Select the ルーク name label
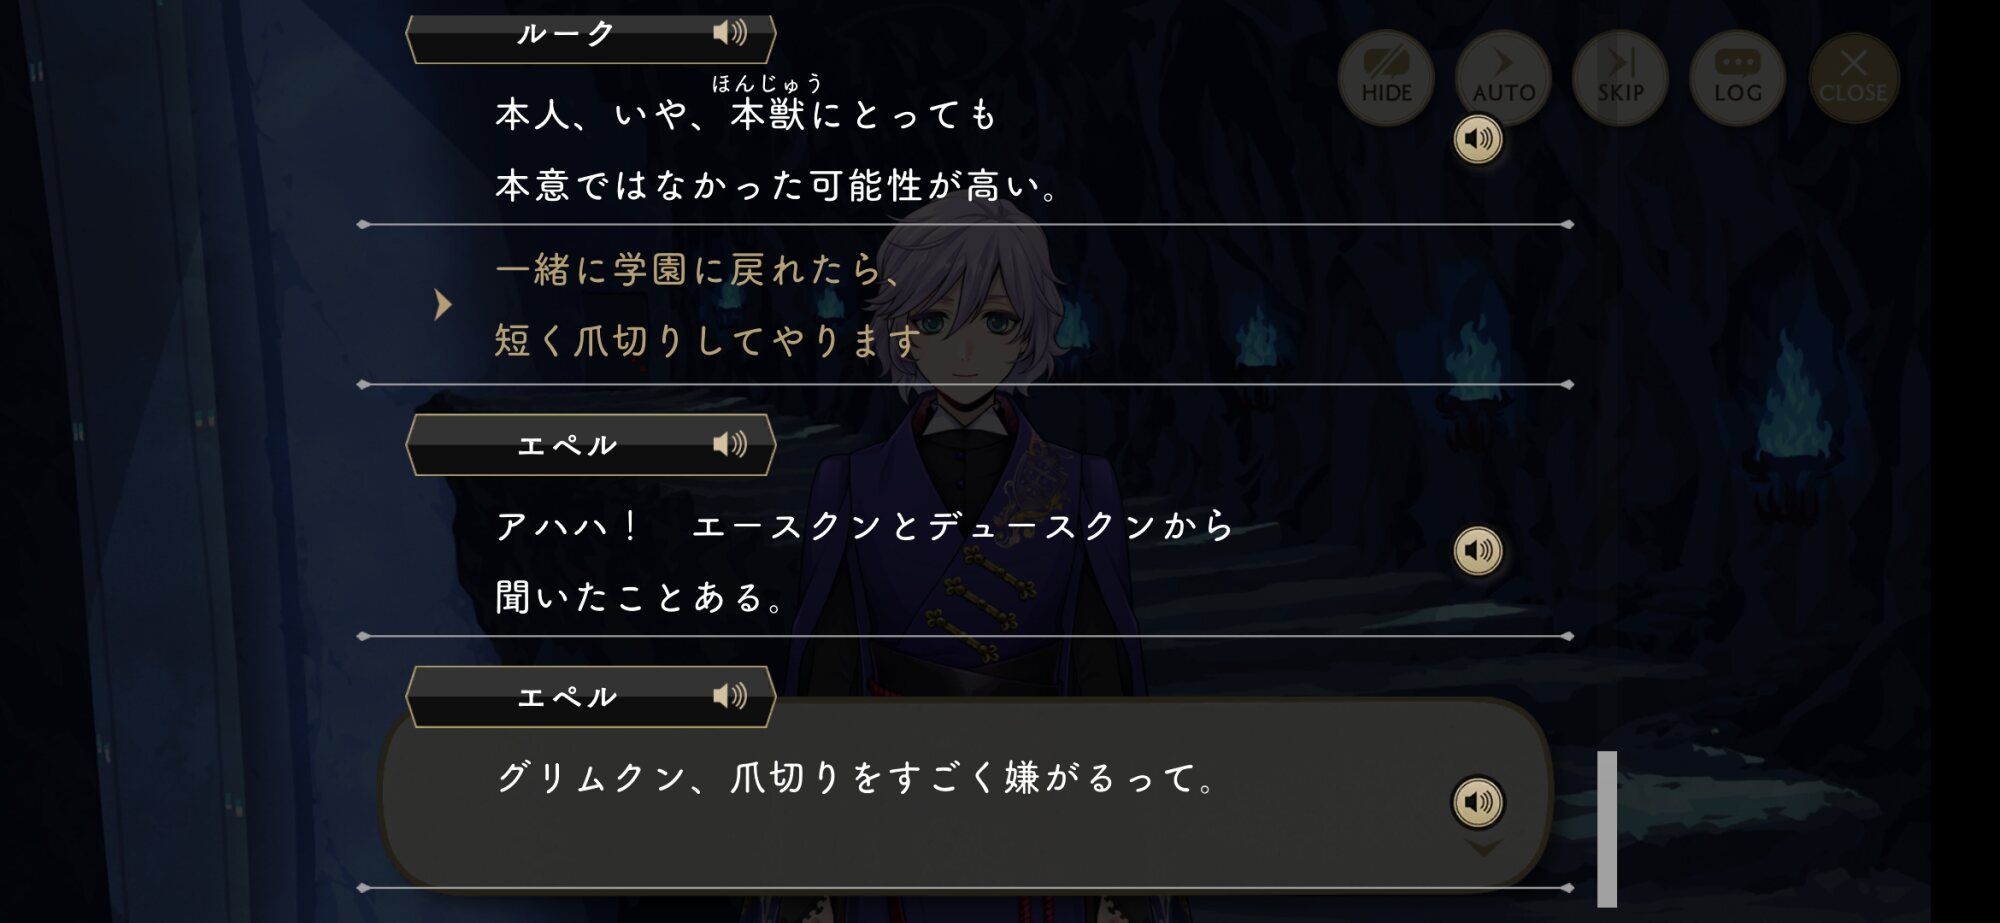Screen dimensions: 2000x923 [565, 34]
